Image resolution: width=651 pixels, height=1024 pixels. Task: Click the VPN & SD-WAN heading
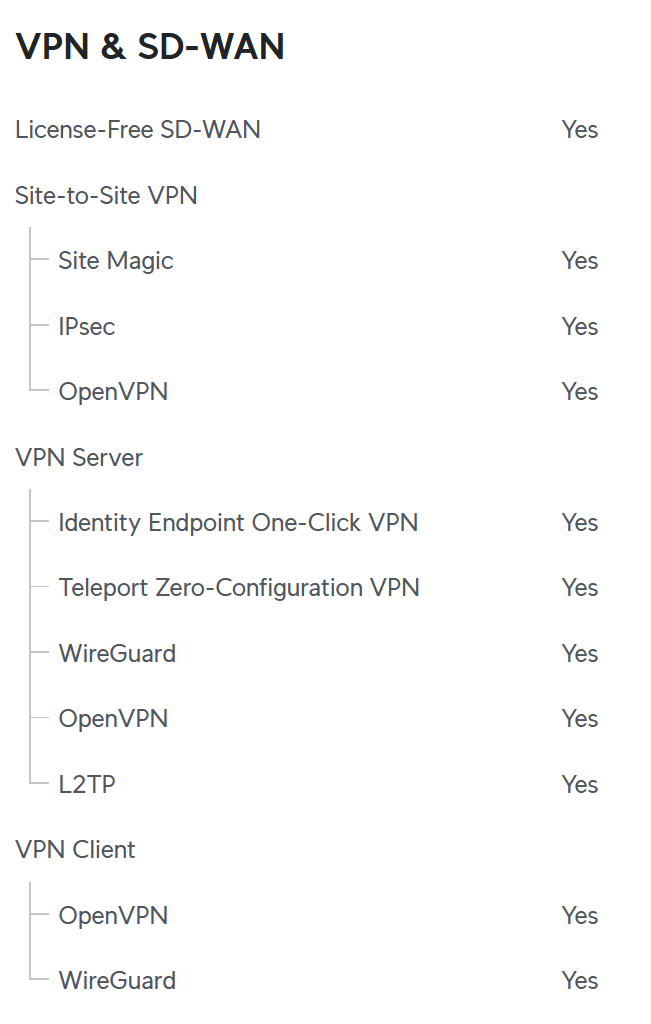pyautogui.click(x=150, y=47)
